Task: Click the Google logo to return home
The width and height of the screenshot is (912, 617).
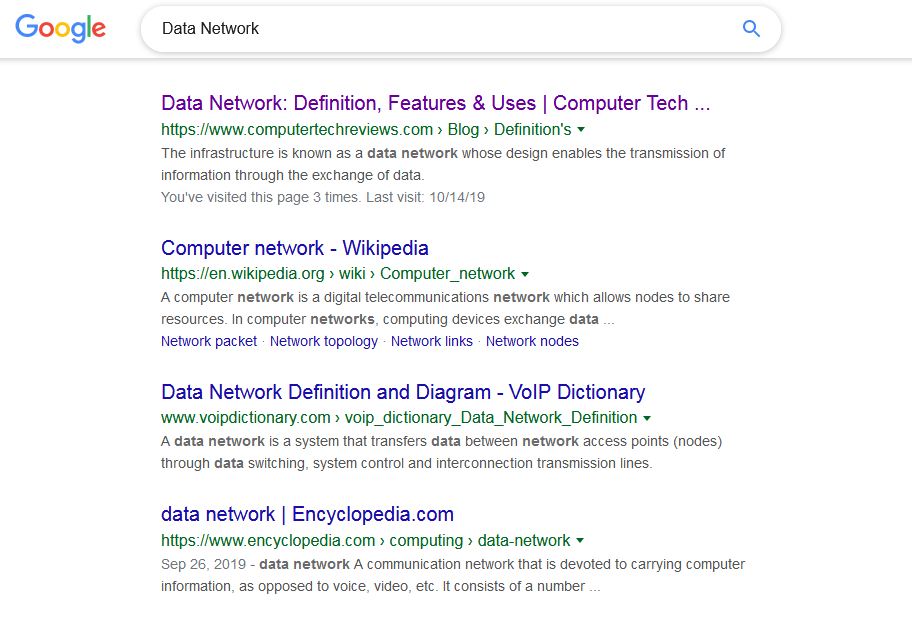Action: click(59, 29)
